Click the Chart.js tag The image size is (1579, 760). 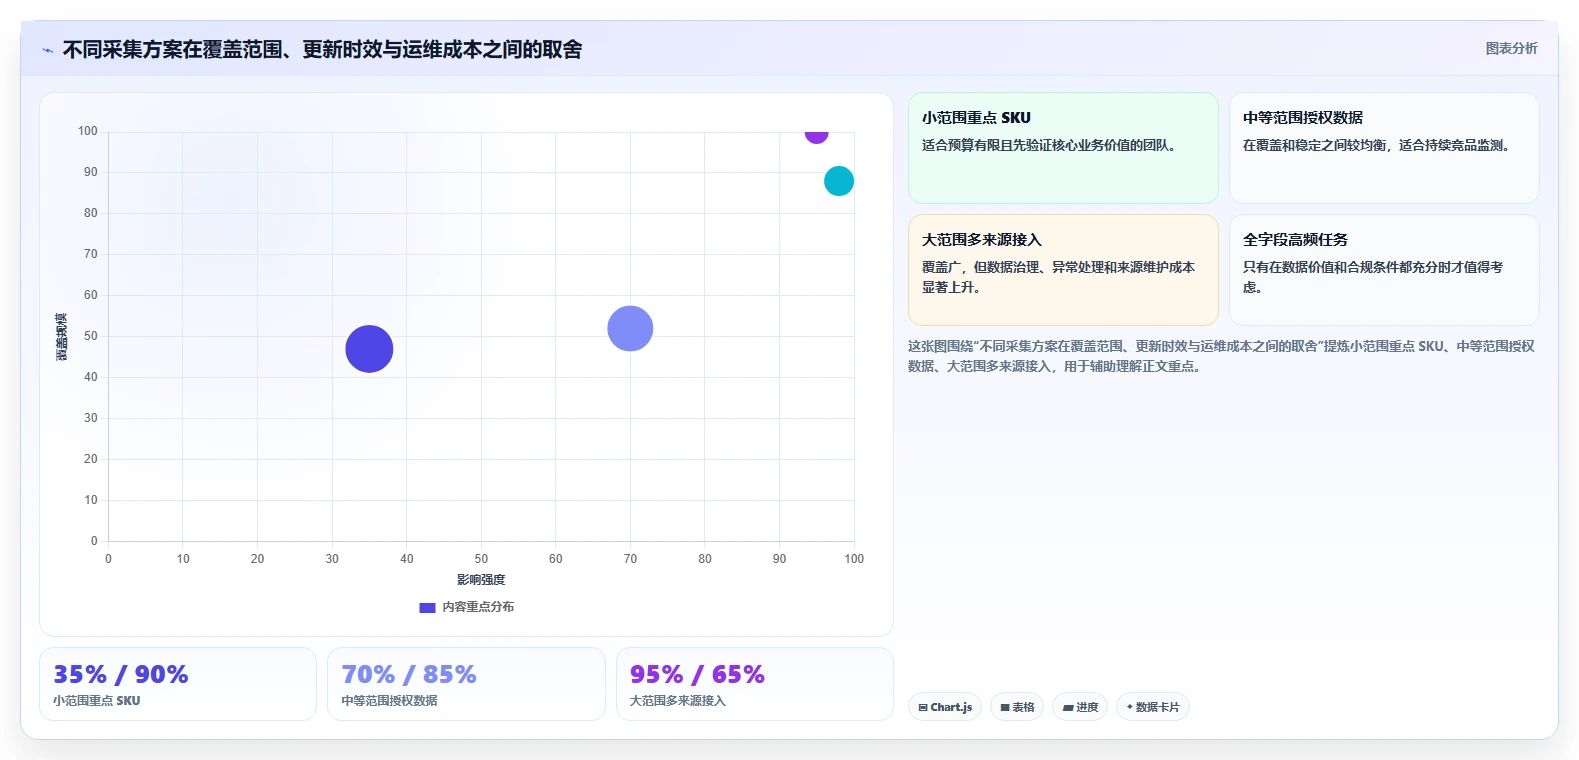point(945,707)
